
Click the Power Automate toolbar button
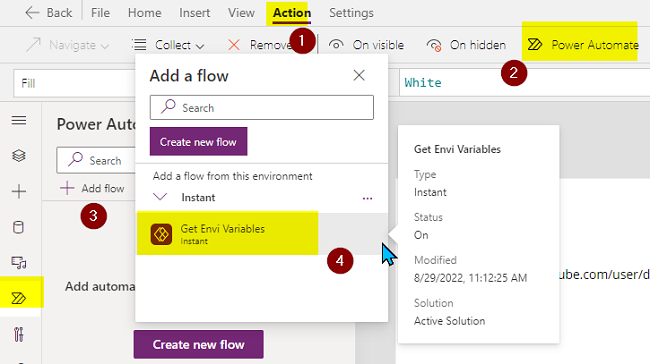click(x=582, y=44)
